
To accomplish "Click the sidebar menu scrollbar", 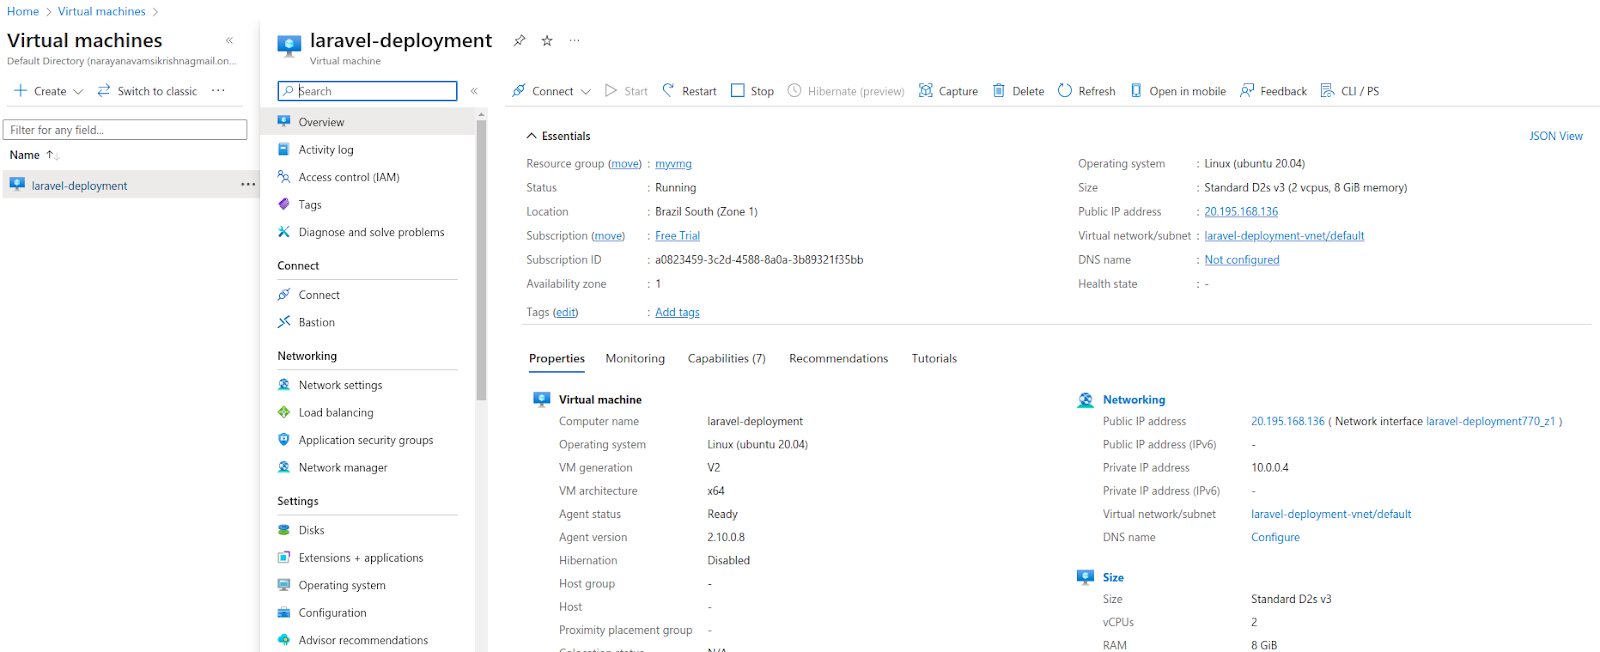I will point(481,259).
